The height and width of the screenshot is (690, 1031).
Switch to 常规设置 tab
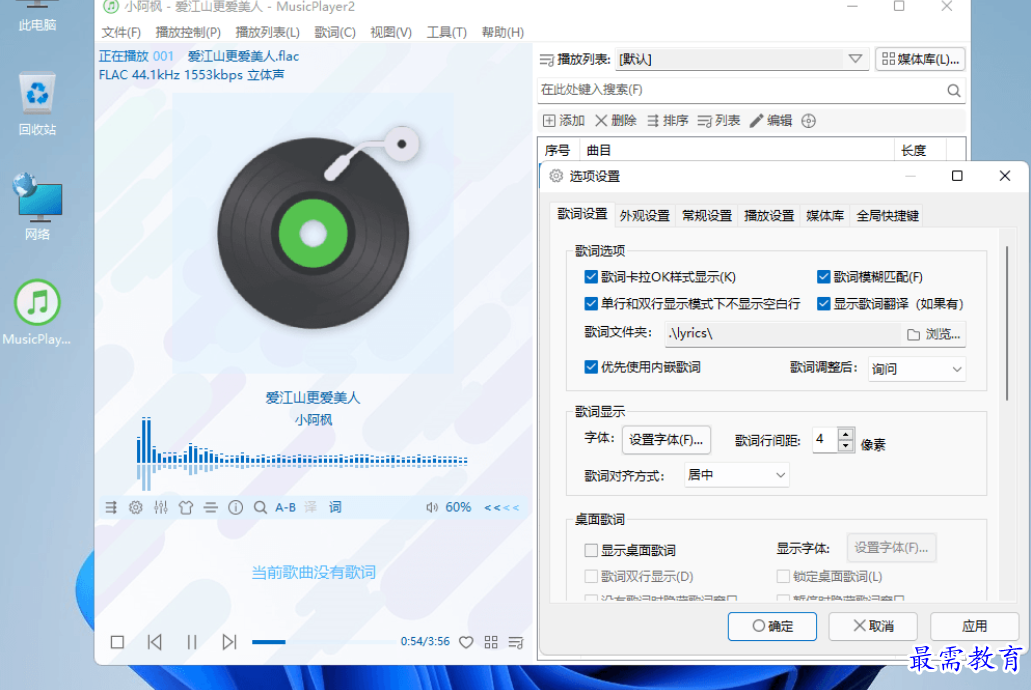point(707,216)
